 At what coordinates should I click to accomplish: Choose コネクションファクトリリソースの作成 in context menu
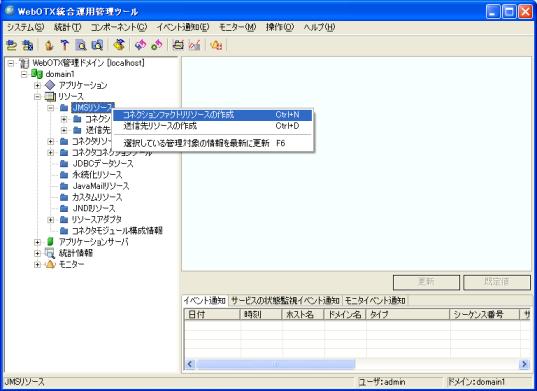(x=212, y=115)
